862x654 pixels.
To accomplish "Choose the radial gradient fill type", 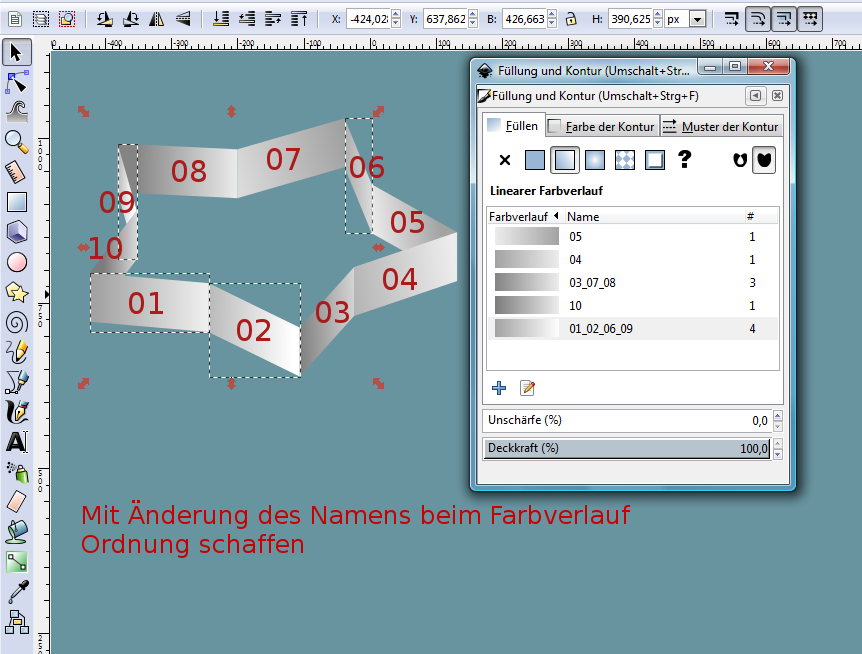I will [595, 159].
